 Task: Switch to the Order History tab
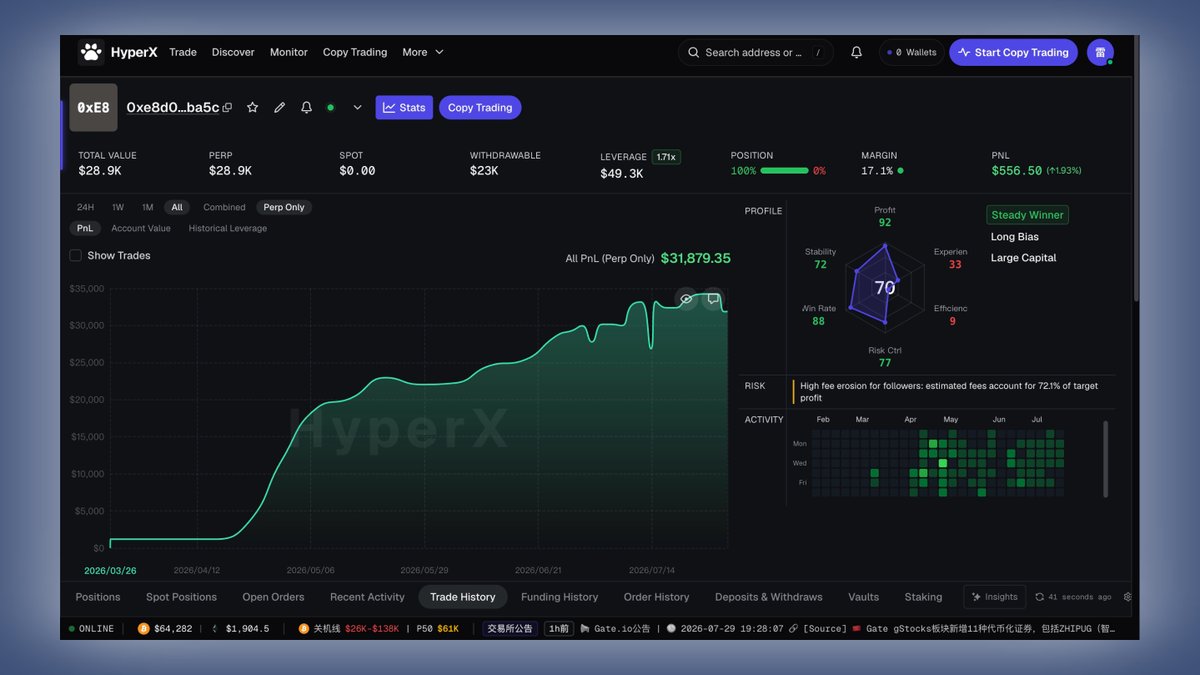pyautogui.click(x=657, y=597)
